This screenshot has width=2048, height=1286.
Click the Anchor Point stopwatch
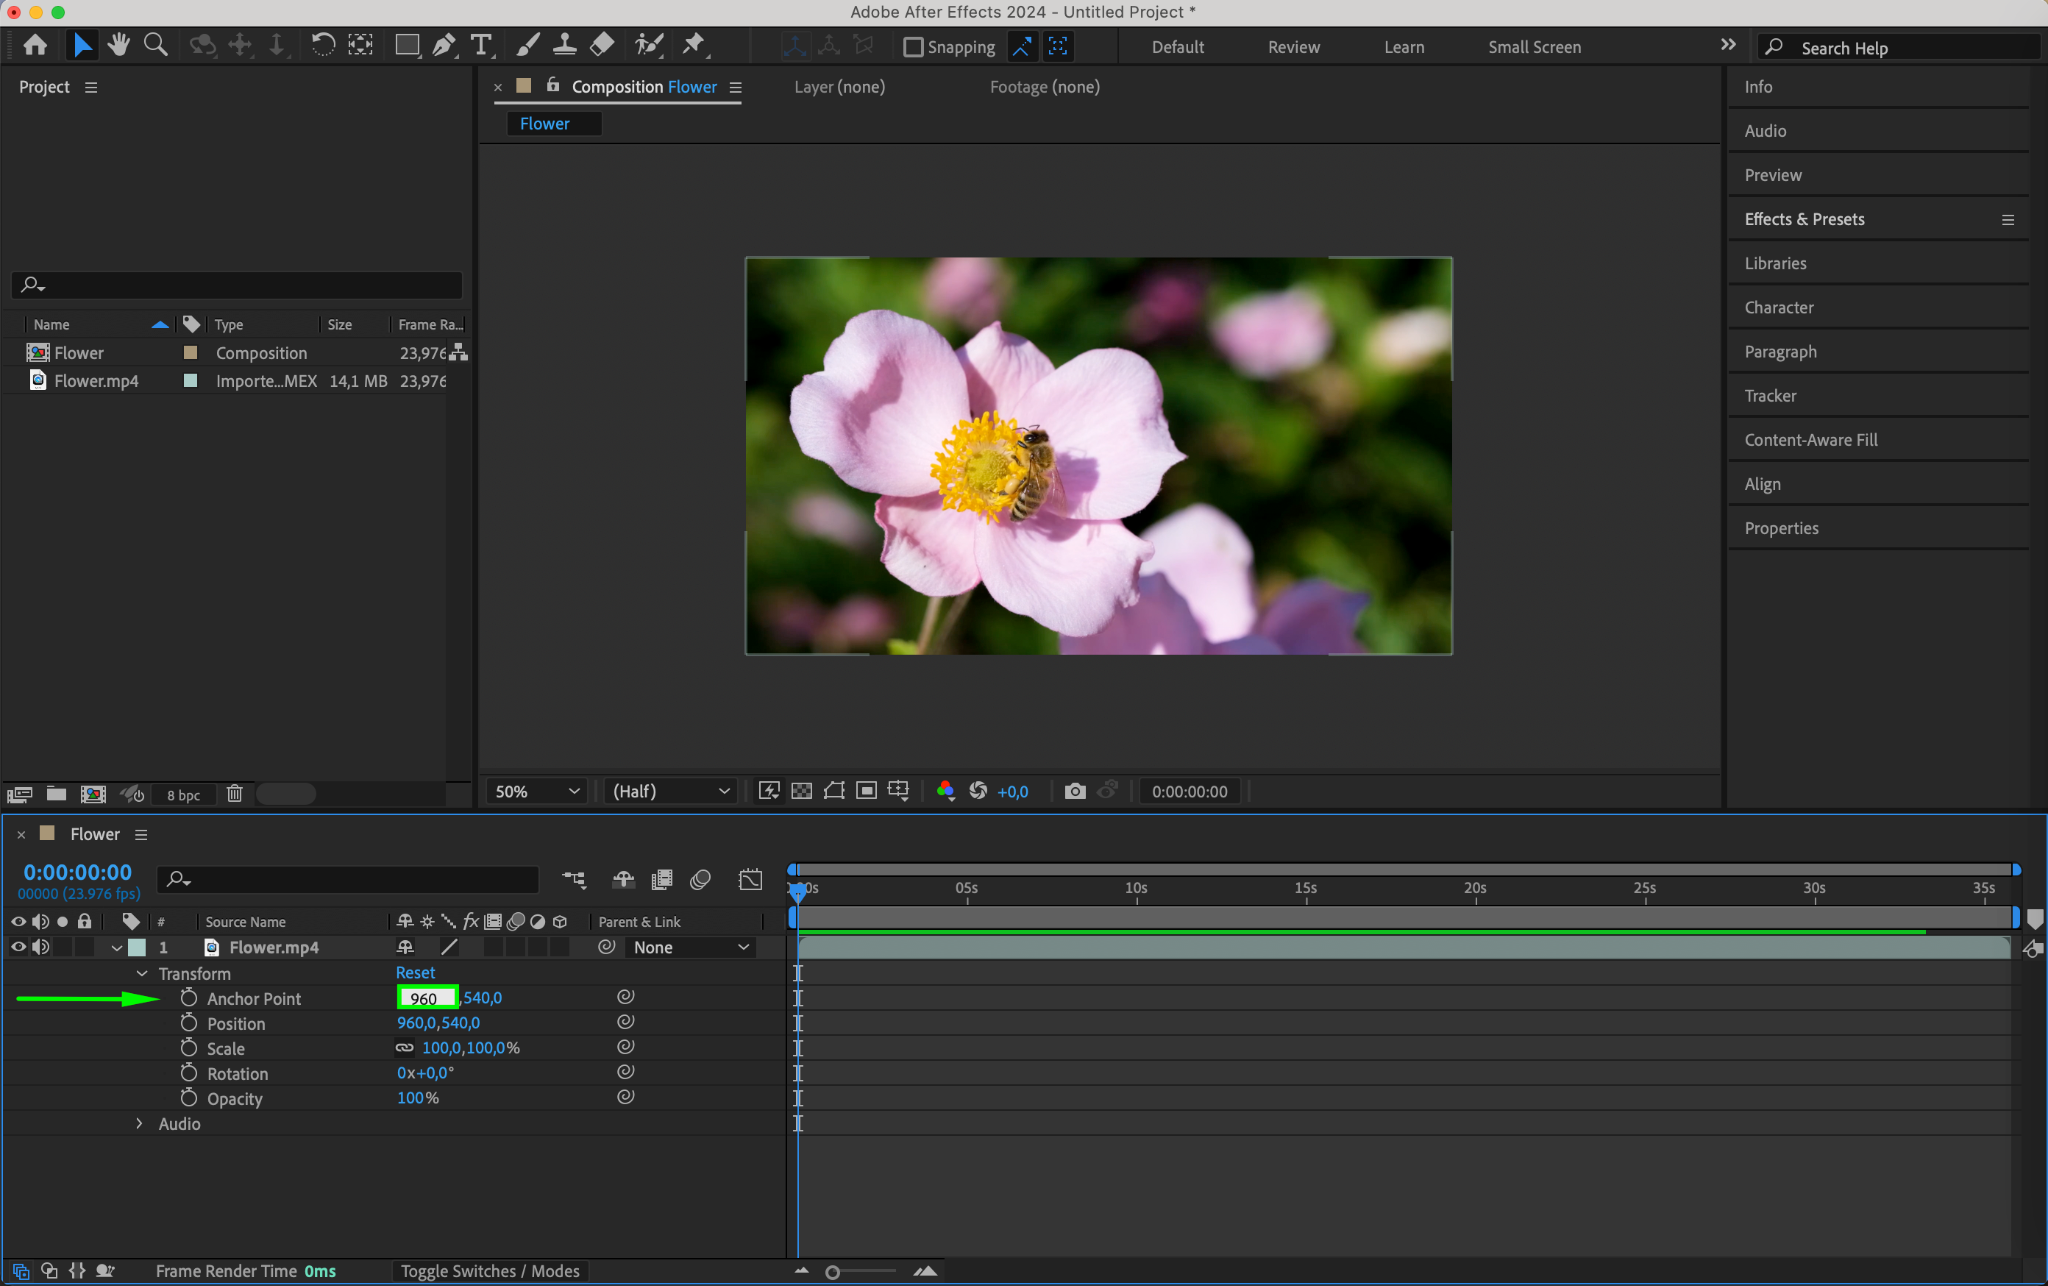coord(189,998)
